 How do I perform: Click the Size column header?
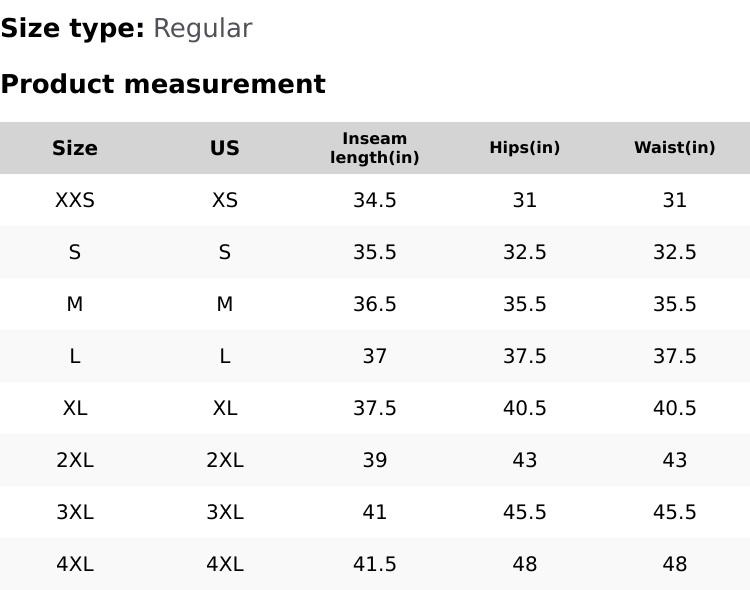click(75, 148)
